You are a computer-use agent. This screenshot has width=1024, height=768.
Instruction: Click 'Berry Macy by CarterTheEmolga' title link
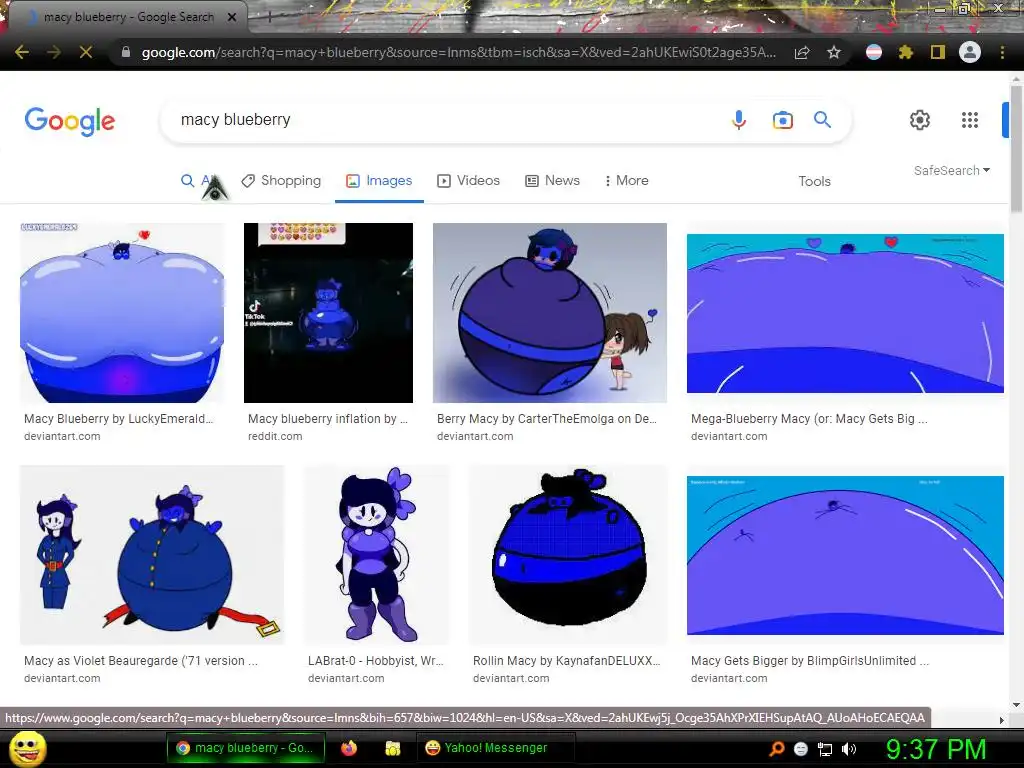547,419
